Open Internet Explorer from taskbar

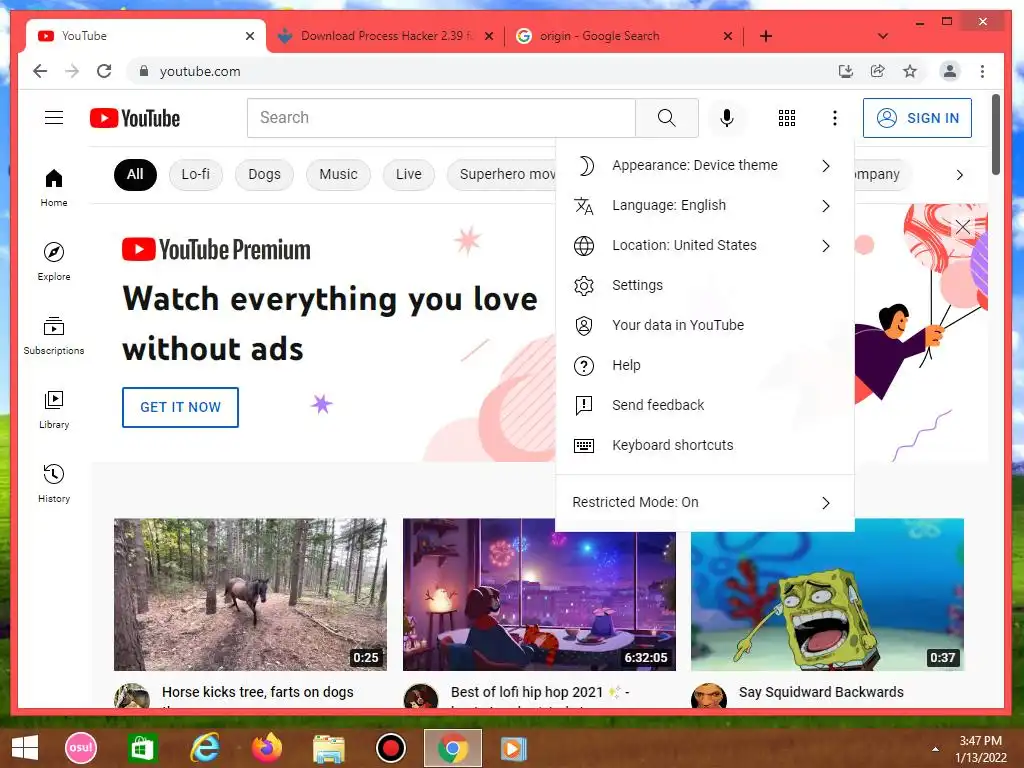pos(205,748)
